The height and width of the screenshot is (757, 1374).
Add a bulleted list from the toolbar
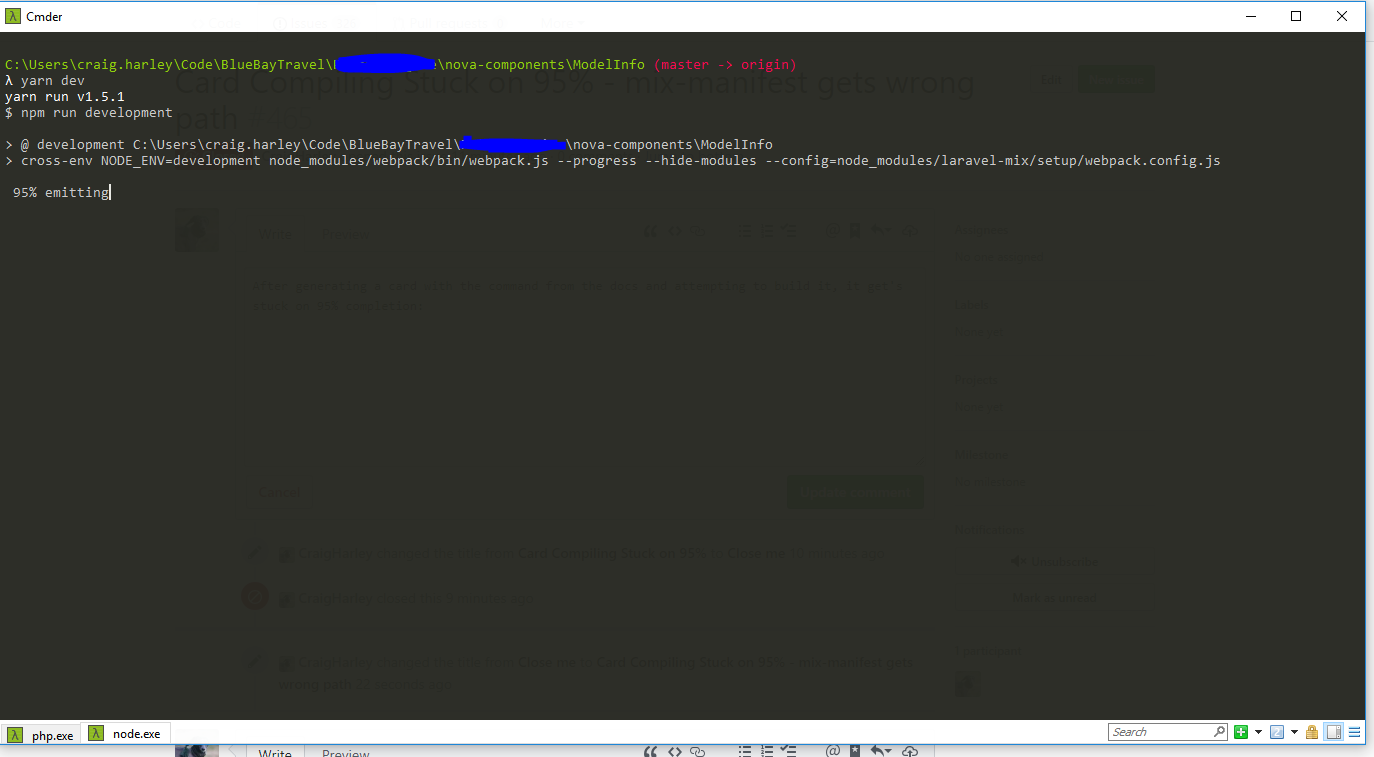pyautogui.click(x=747, y=750)
